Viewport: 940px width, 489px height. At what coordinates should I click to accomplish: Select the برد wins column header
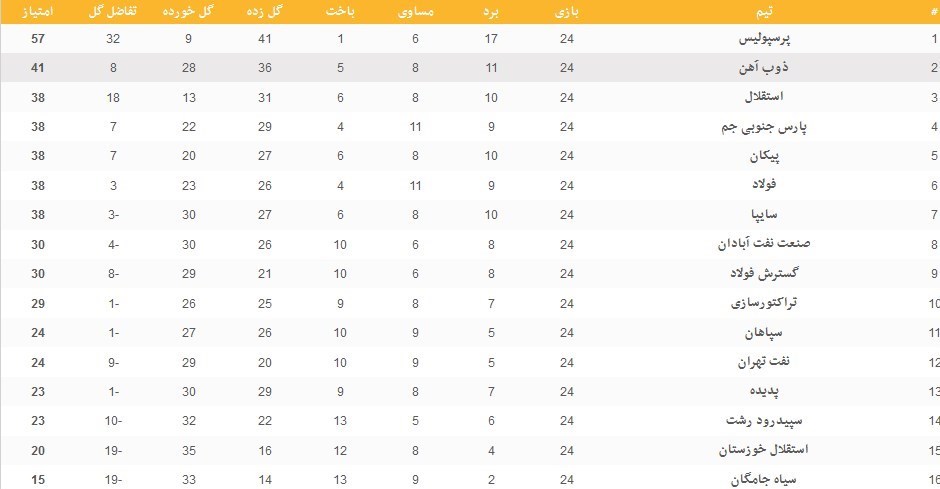tap(491, 11)
